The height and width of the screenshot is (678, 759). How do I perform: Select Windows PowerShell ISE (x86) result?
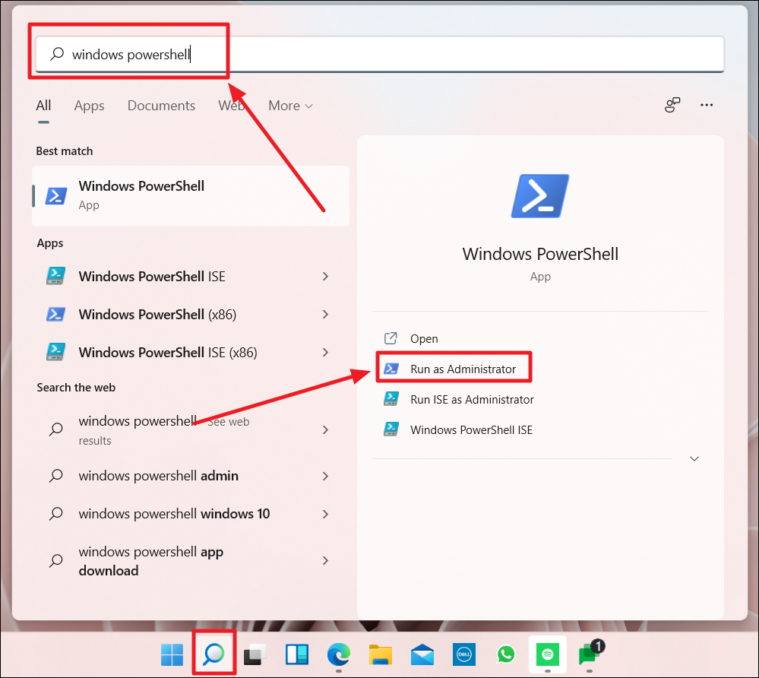[167, 352]
